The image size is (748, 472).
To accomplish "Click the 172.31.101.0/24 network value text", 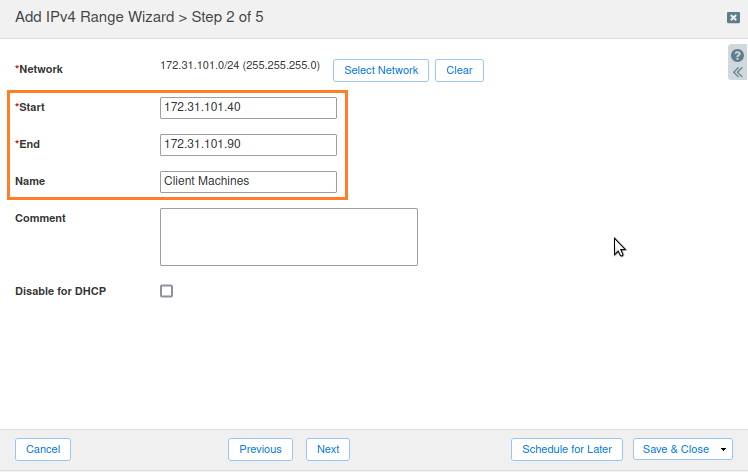I will (240, 66).
